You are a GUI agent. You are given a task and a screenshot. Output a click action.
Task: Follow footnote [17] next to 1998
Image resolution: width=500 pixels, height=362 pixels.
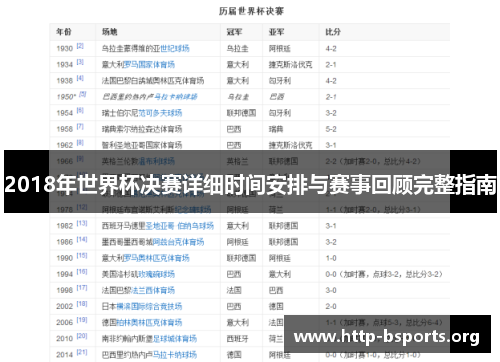pyautogui.click(x=82, y=288)
